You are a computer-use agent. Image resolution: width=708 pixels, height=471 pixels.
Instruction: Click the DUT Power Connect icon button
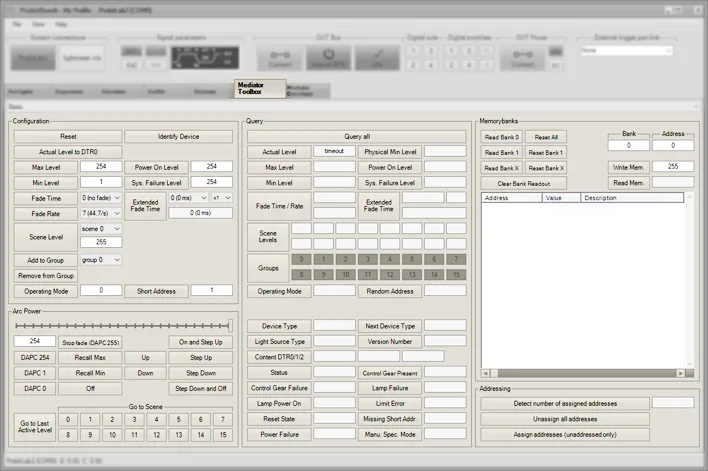point(522,58)
